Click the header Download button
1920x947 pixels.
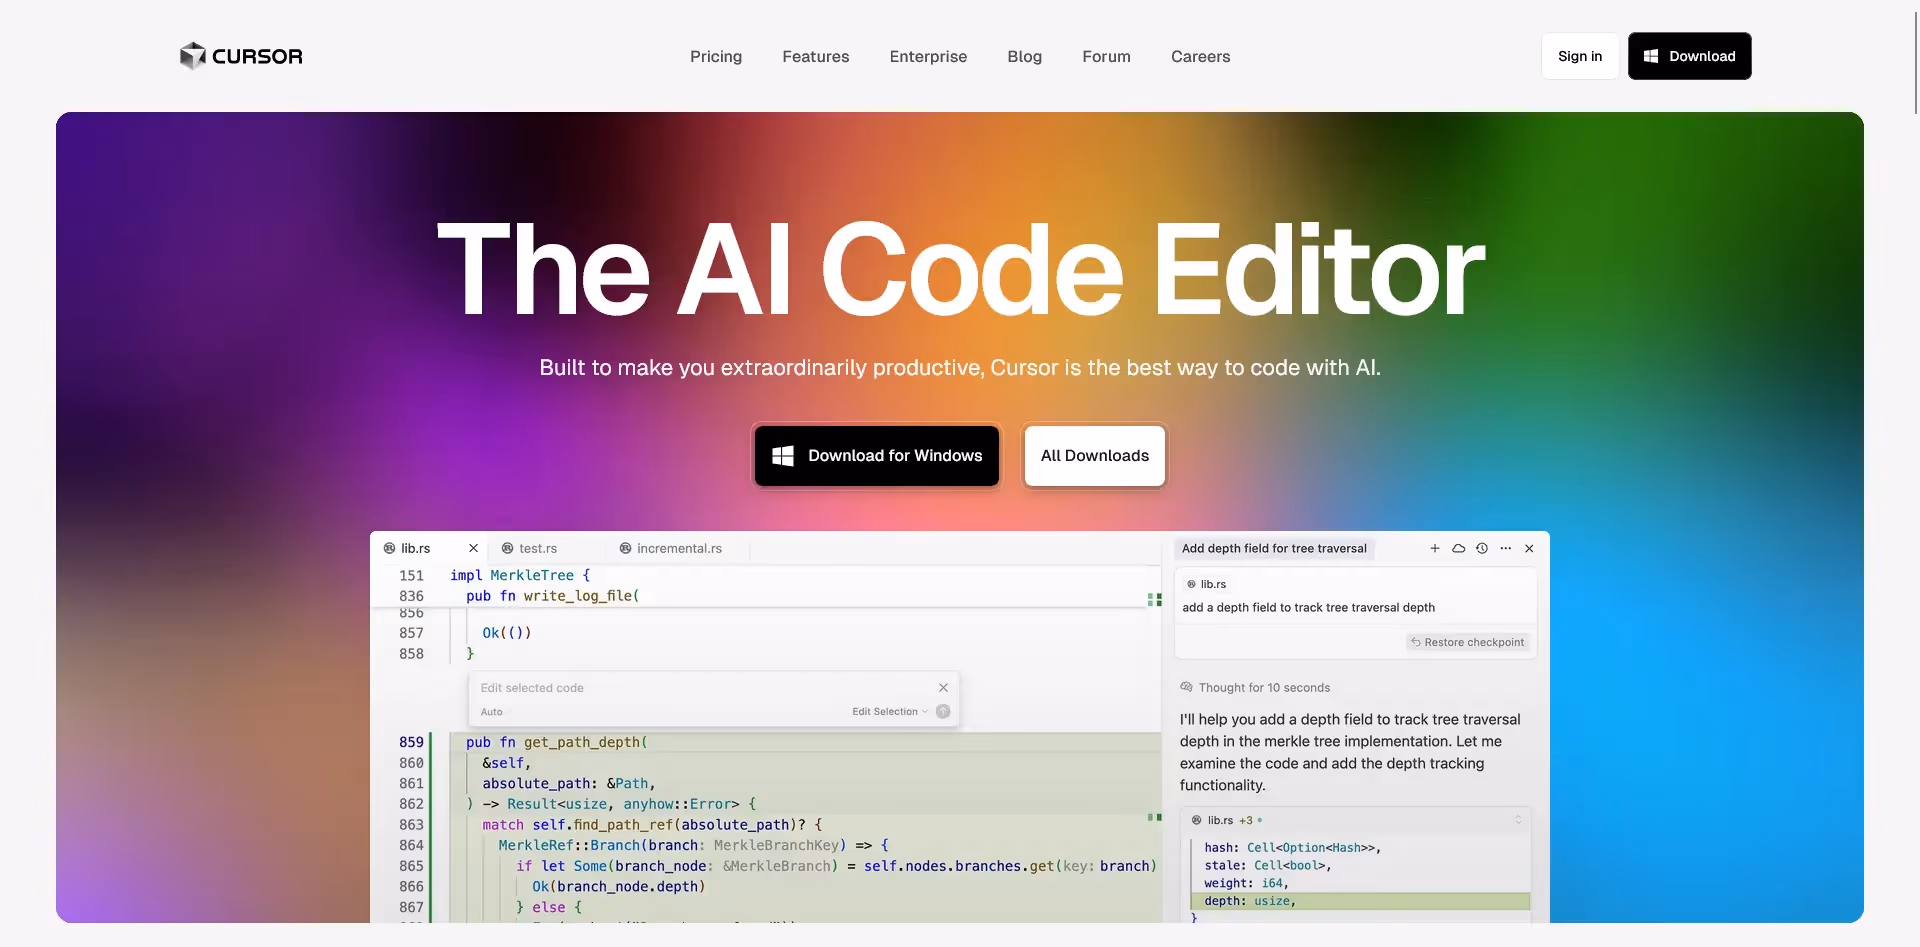(x=1689, y=56)
